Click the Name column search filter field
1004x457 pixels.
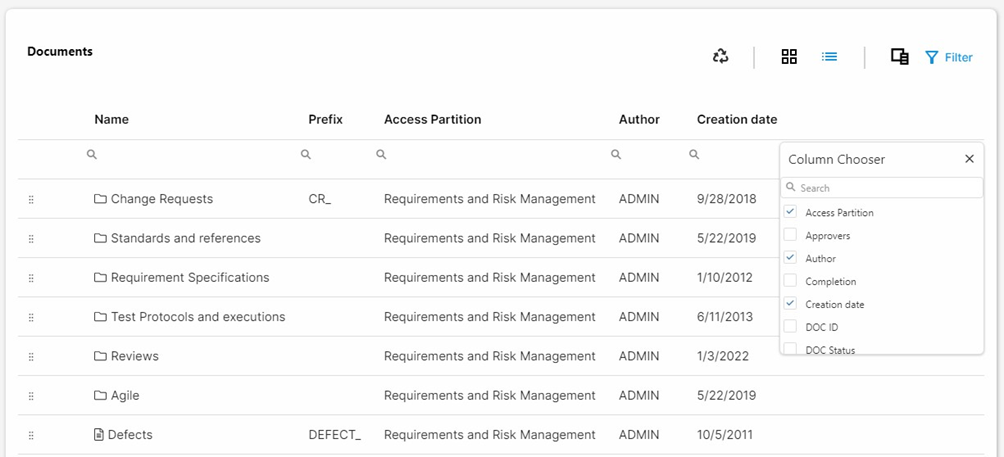click(x=190, y=155)
